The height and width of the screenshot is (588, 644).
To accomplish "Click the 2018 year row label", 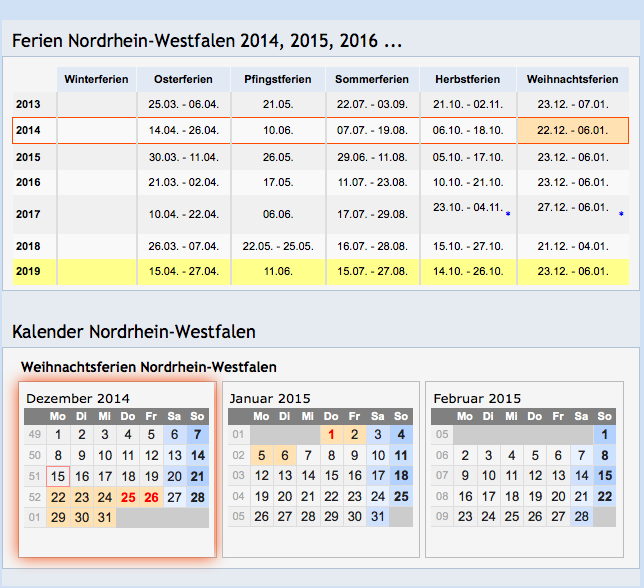I will tap(28, 246).
